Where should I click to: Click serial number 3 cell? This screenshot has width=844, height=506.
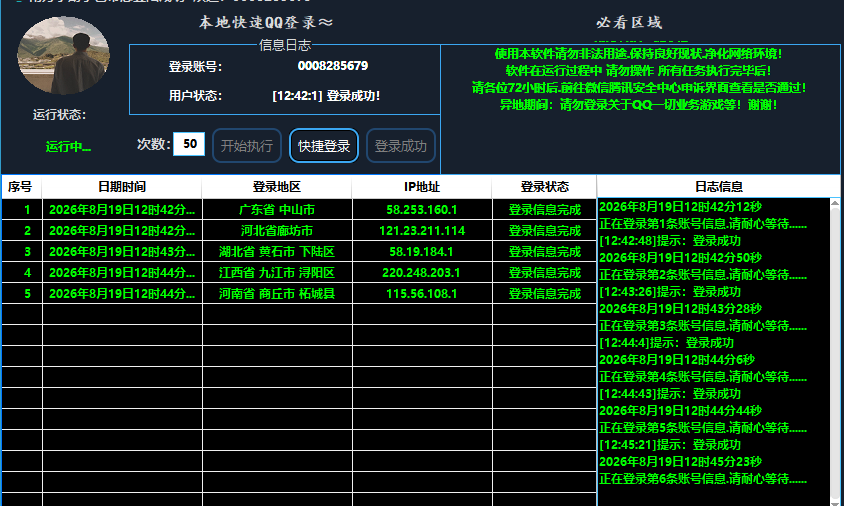(22, 251)
